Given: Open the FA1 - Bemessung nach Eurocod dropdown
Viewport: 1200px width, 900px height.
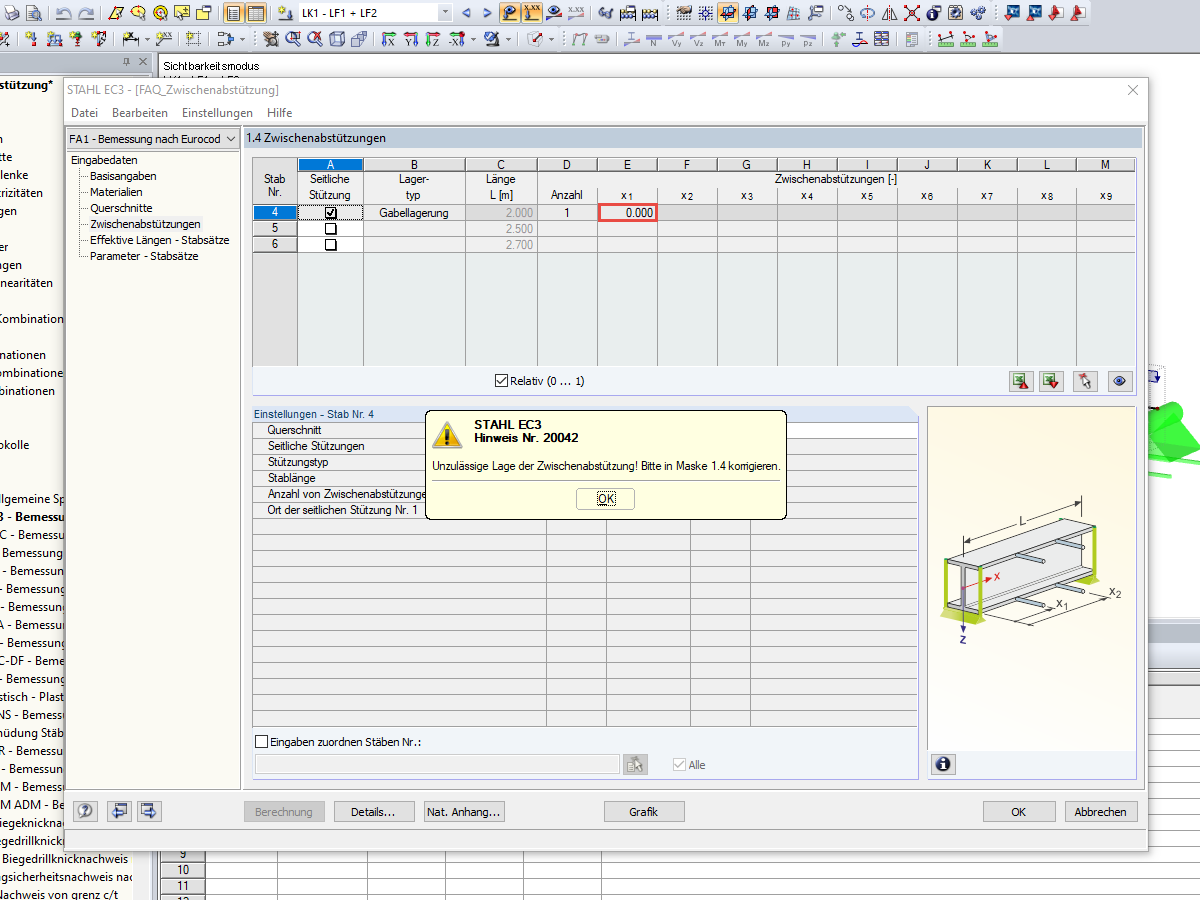Looking at the screenshot, I should 228,139.
